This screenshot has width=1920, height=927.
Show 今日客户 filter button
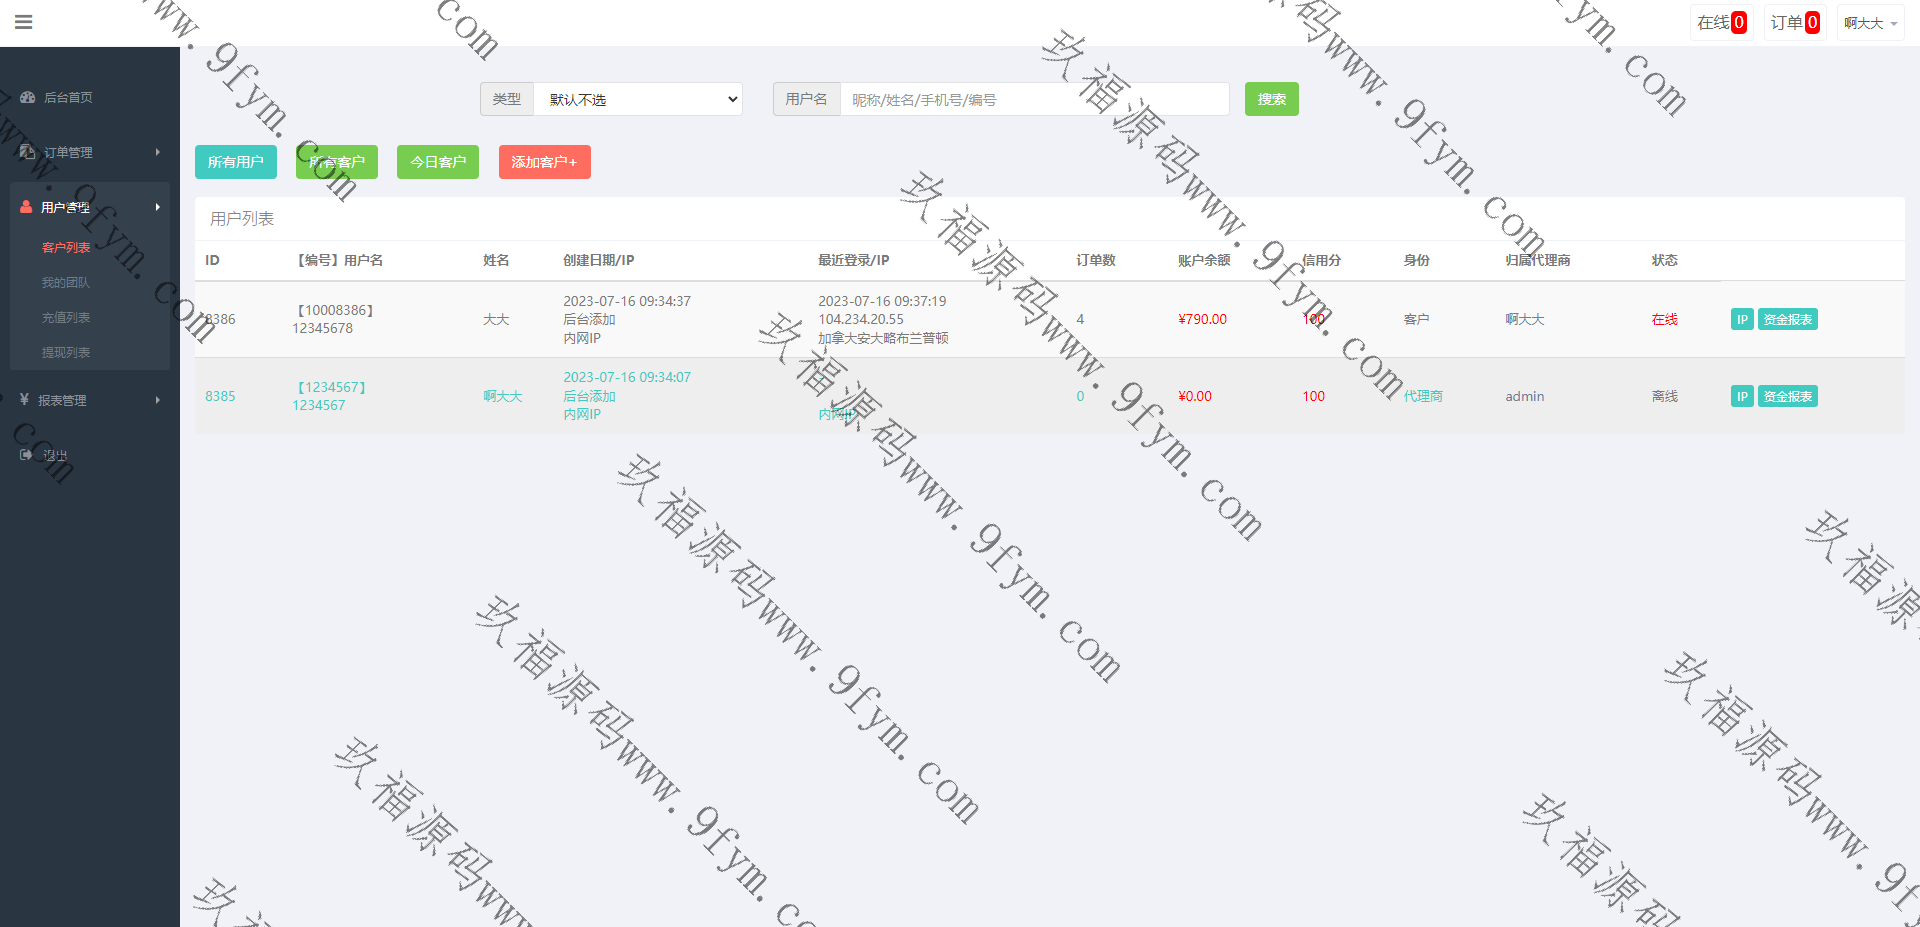tap(437, 162)
